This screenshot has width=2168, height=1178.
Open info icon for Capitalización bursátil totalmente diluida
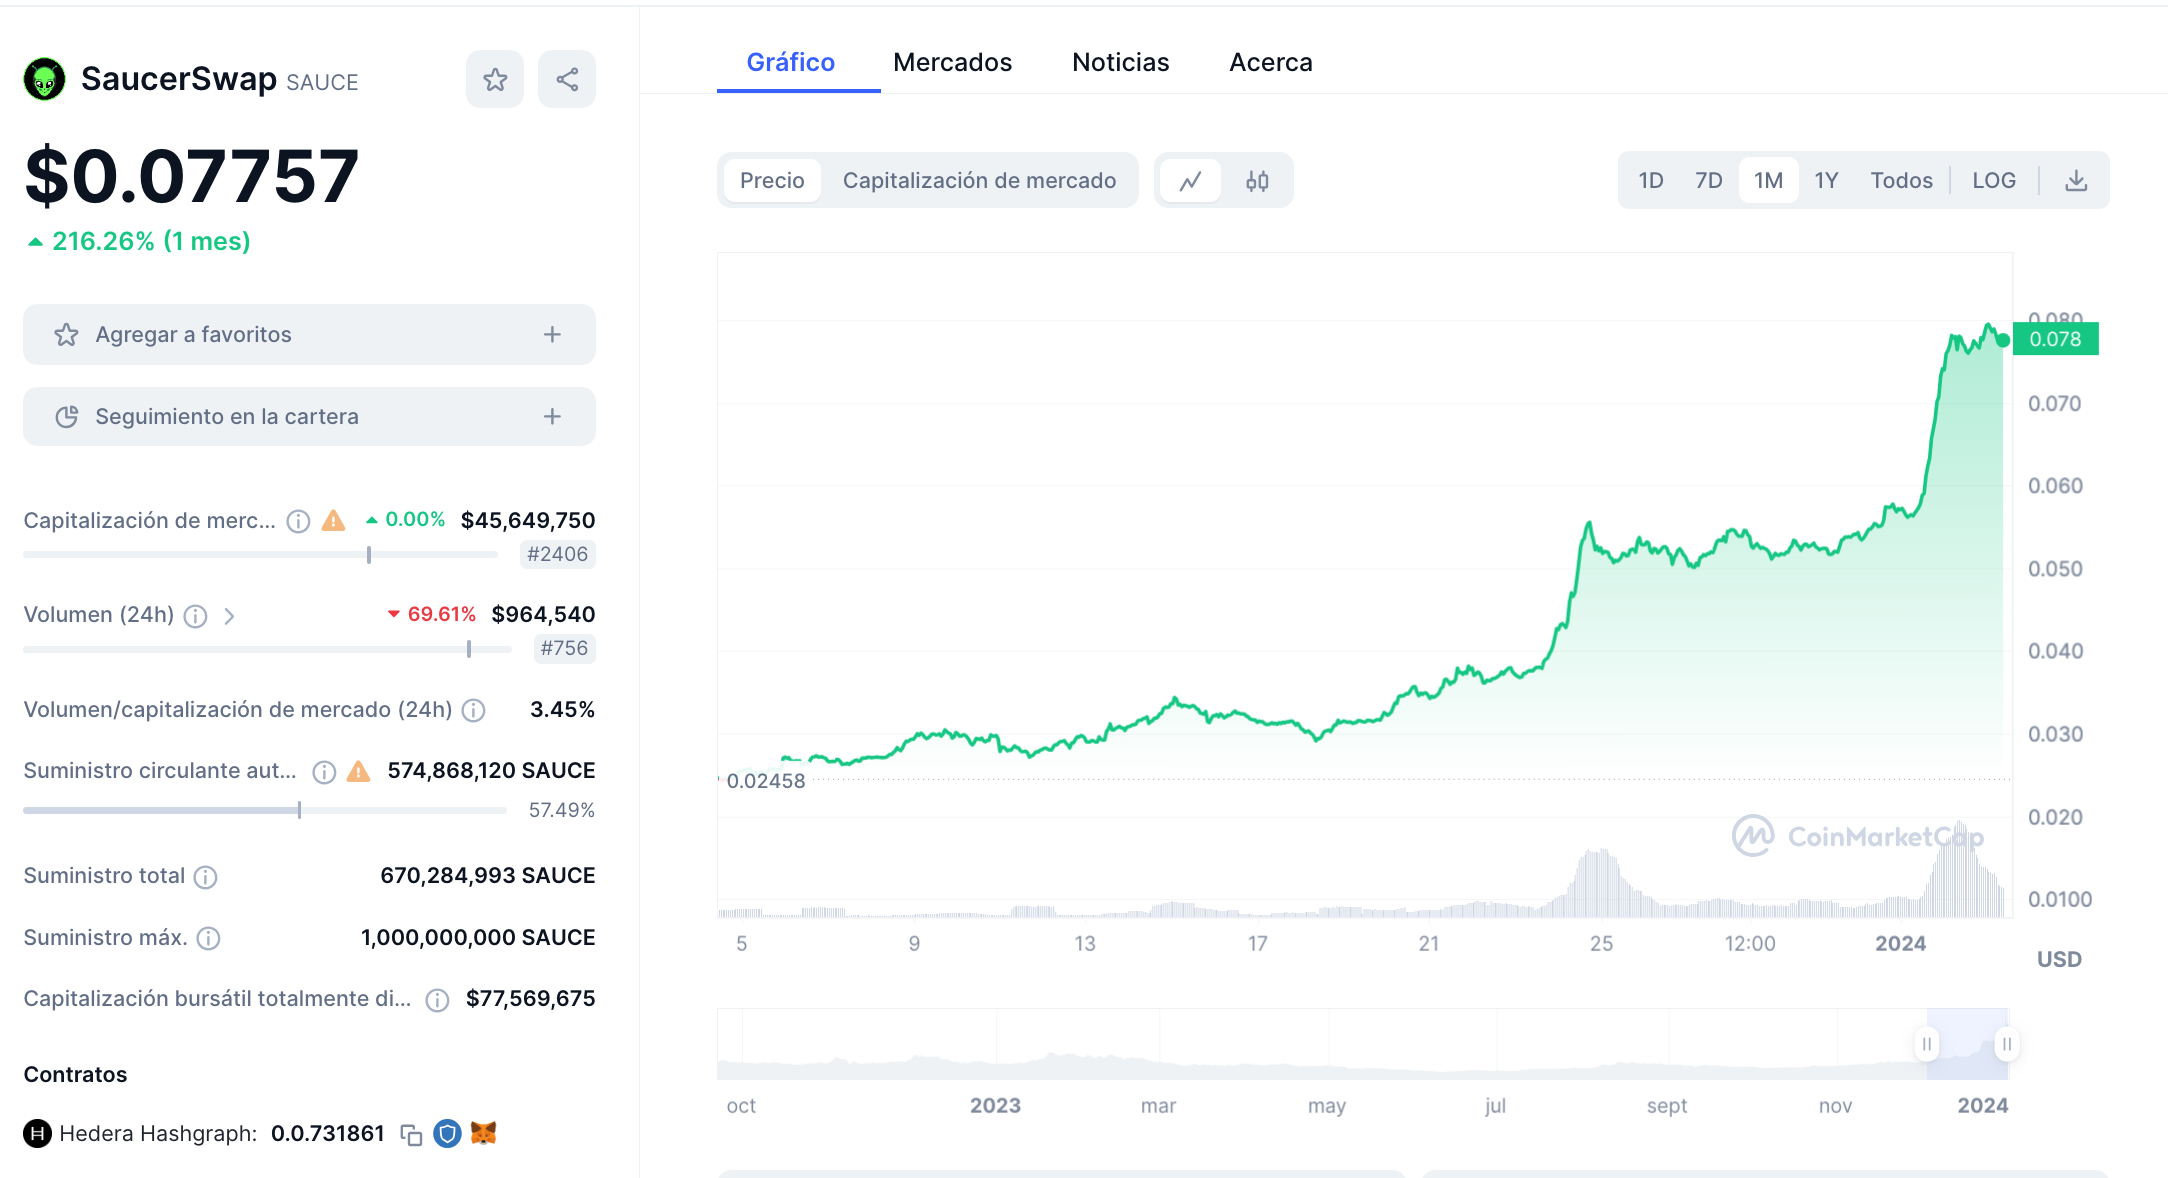pyautogui.click(x=437, y=1000)
